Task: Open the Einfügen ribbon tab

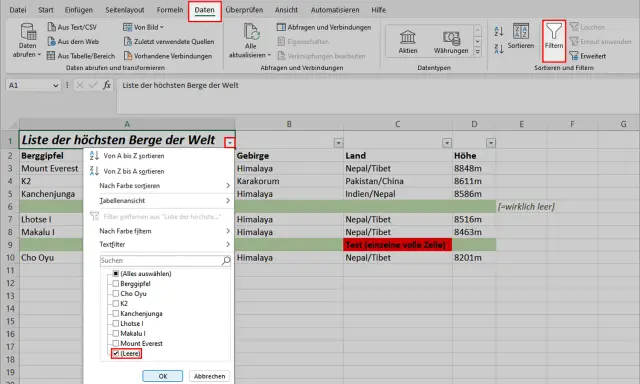Action: click(79, 10)
